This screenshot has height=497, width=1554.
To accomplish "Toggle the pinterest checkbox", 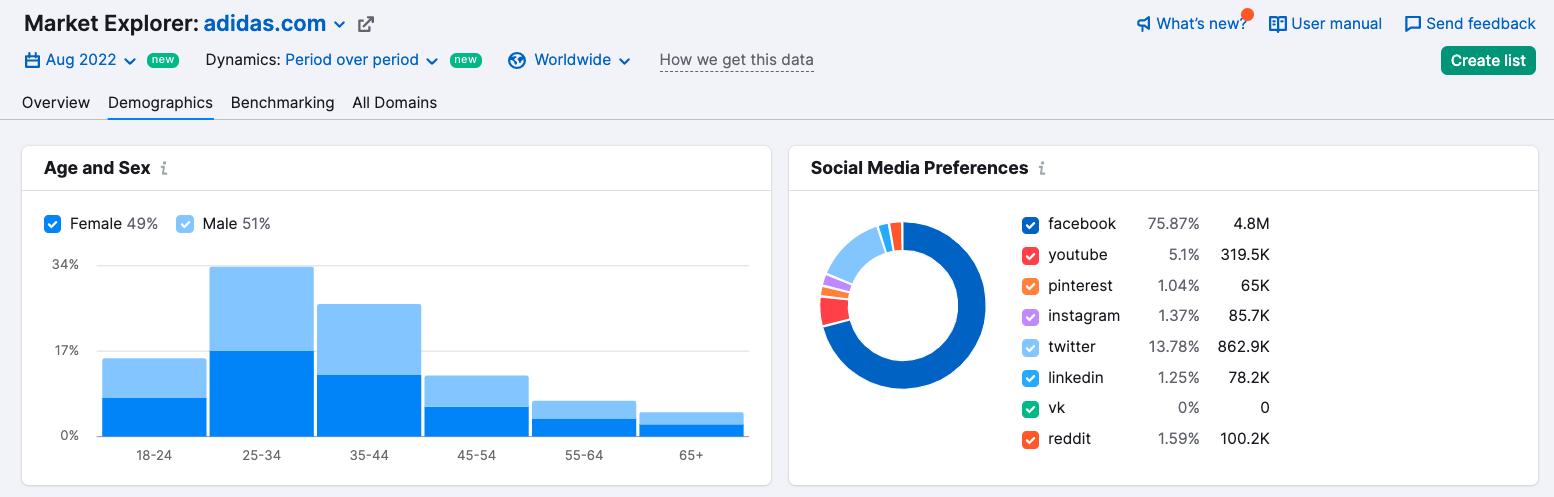I will [x=1031, y=287].
